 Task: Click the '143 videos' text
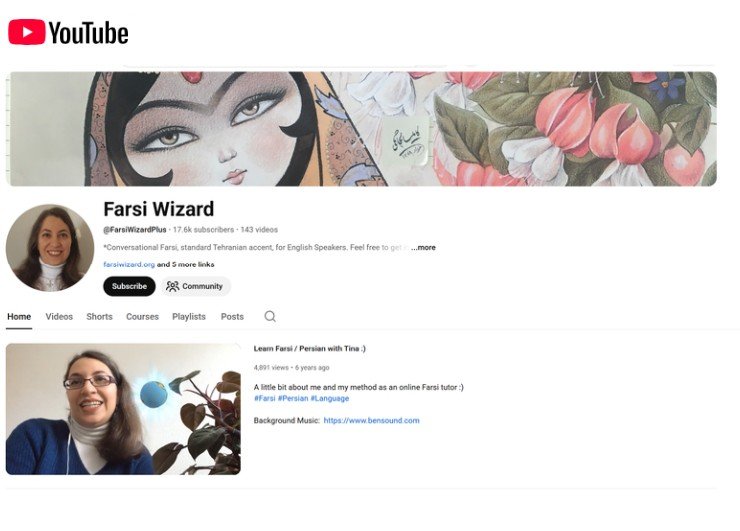pyautogui.click(x=259, y=229)
